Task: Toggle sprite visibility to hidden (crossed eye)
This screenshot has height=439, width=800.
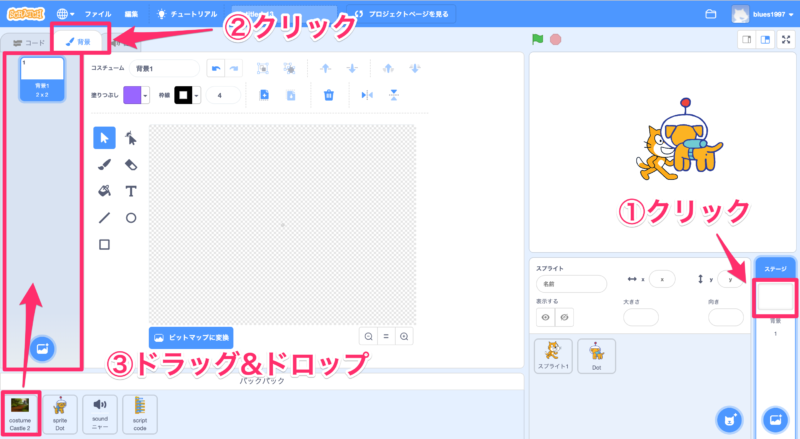Action: [565, 316]
